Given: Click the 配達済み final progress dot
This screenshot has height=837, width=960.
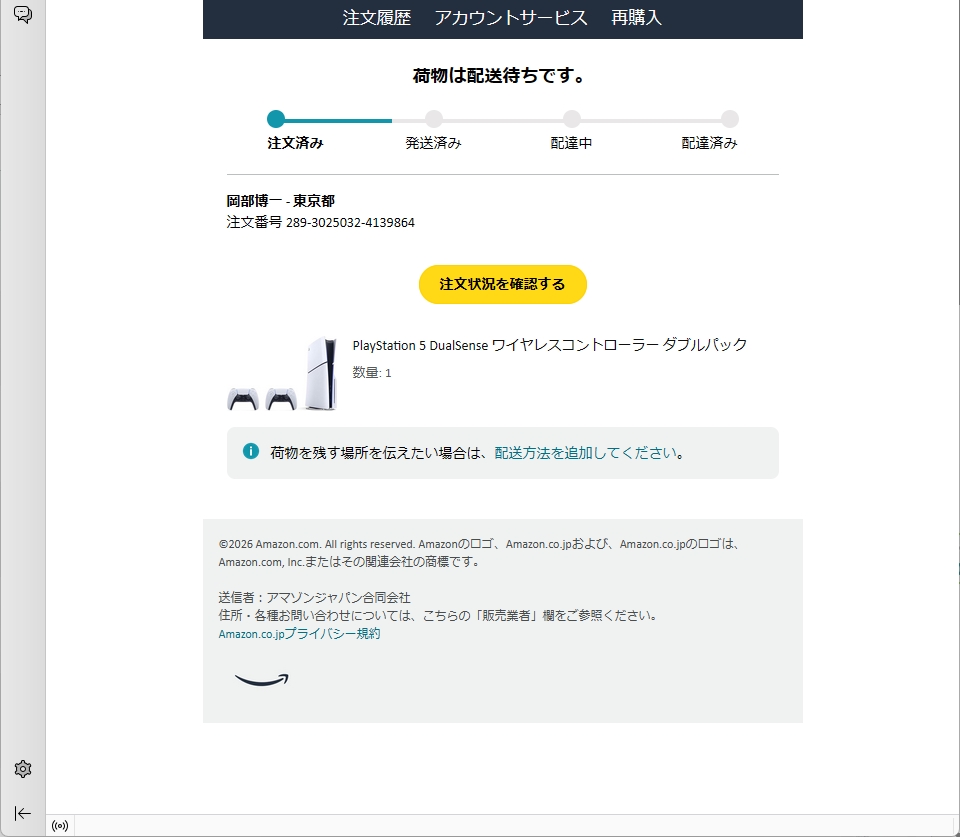Looking at the screenshot, I should coord(730,119).
